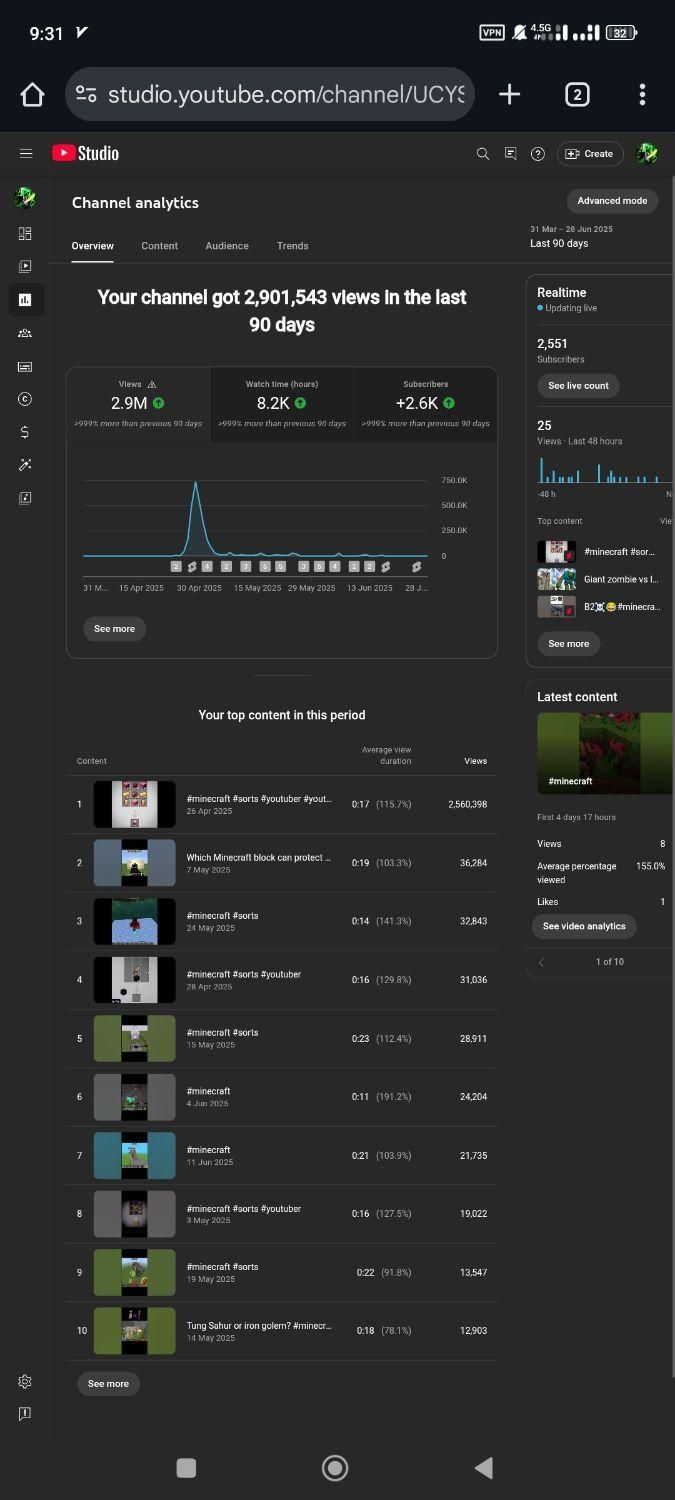Open the browser three-dot menu
This screenshot has height=1500, width=675.
(x=642, y=94)
